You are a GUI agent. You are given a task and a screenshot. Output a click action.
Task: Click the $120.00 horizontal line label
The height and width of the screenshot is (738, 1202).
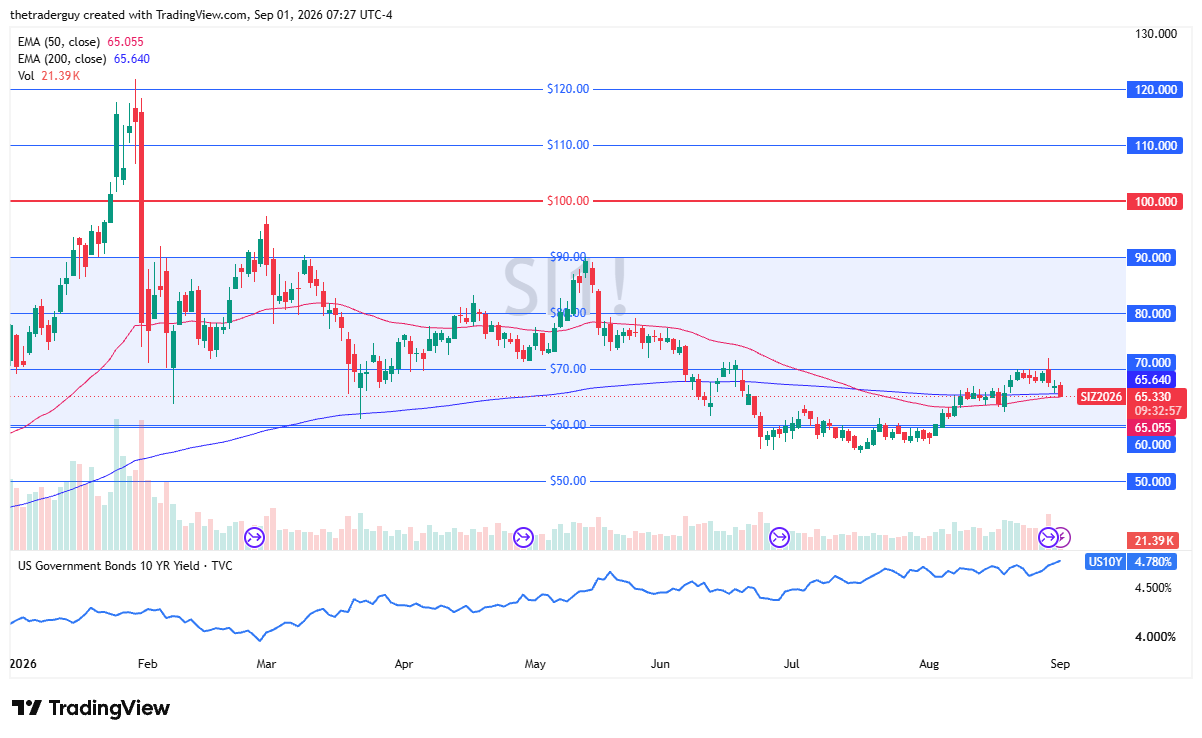pos(568,89)
